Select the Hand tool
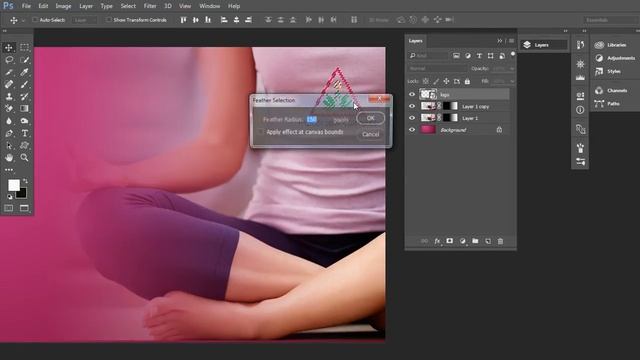 click(x=9, y=158)
